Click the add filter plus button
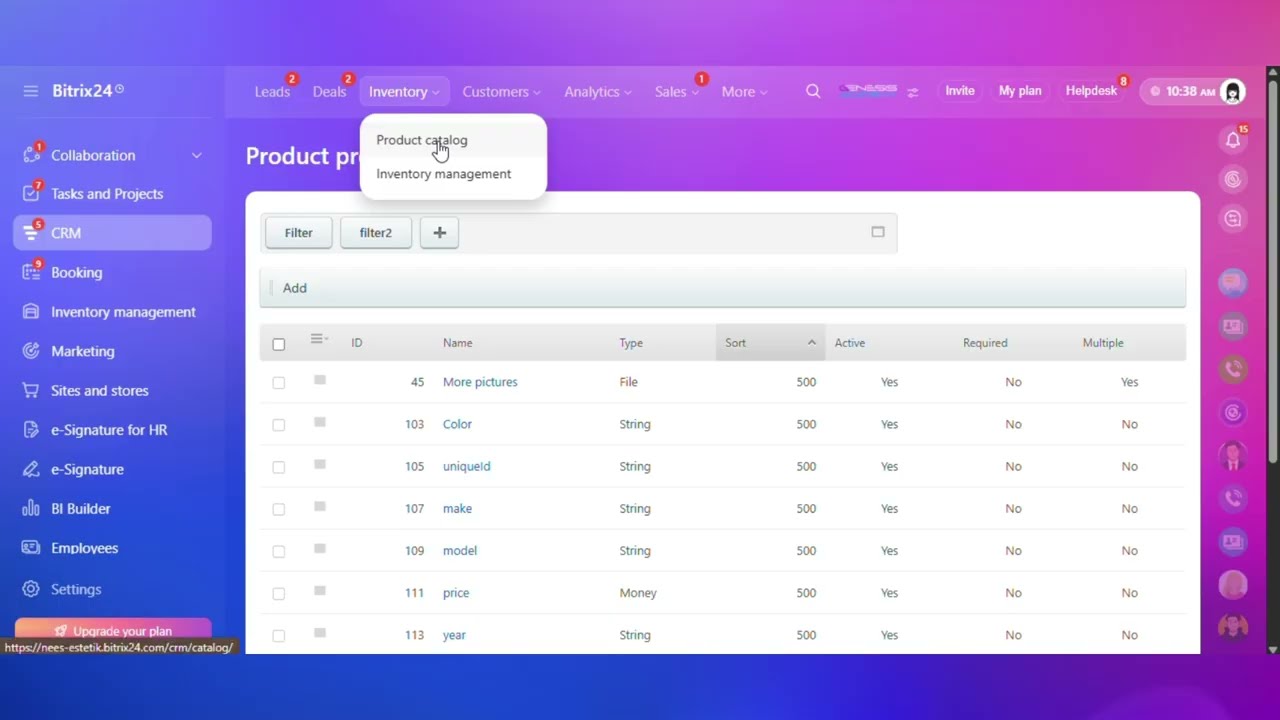The height and width of the screenshot is (720, 1280). (439, 233)
